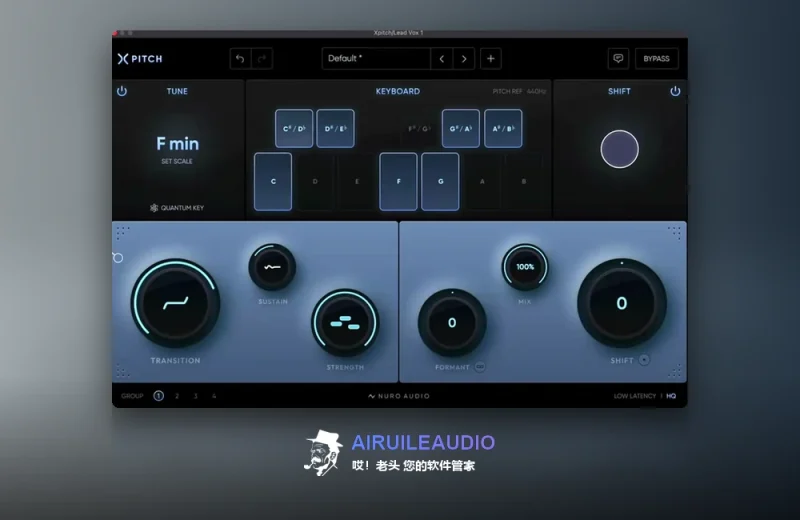Toggle the D#/Eb key
Image resolution: width=800 pixels, height=520 pixels.
point(335,129)
